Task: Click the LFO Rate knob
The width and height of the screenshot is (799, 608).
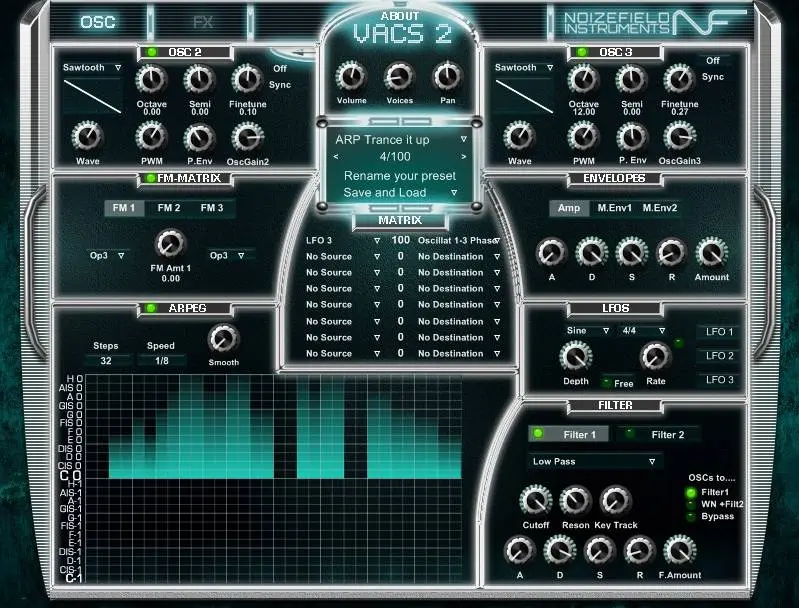Action: tap(655, 356)
